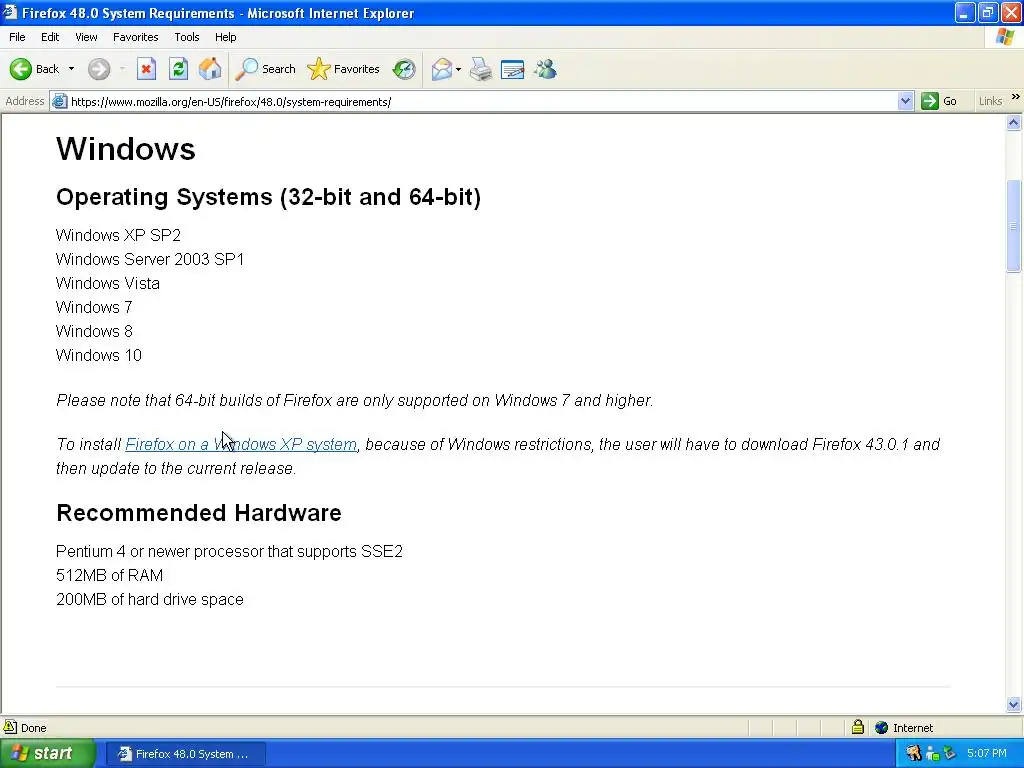Go to the Home page icon

[210, 69]
